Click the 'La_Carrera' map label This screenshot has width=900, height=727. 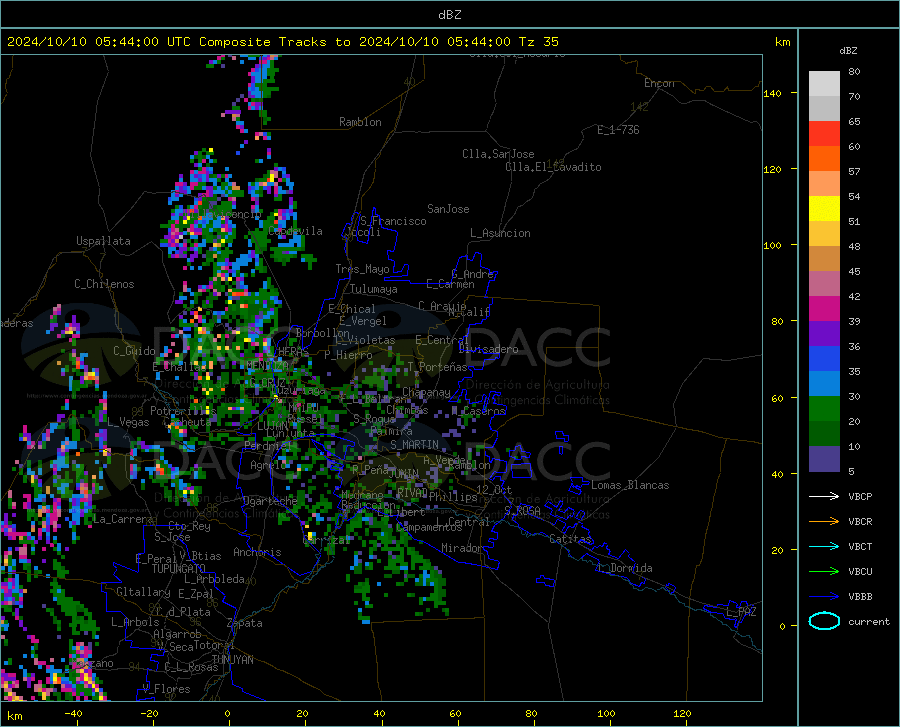123,519
